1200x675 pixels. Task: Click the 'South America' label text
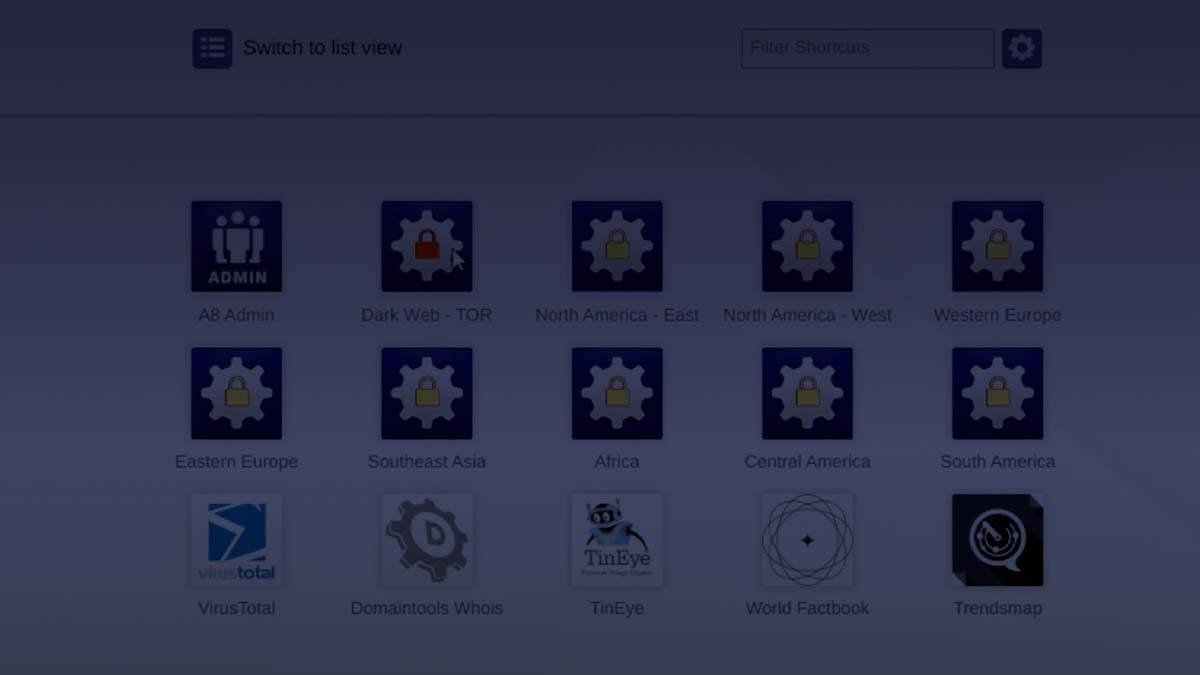998,462
